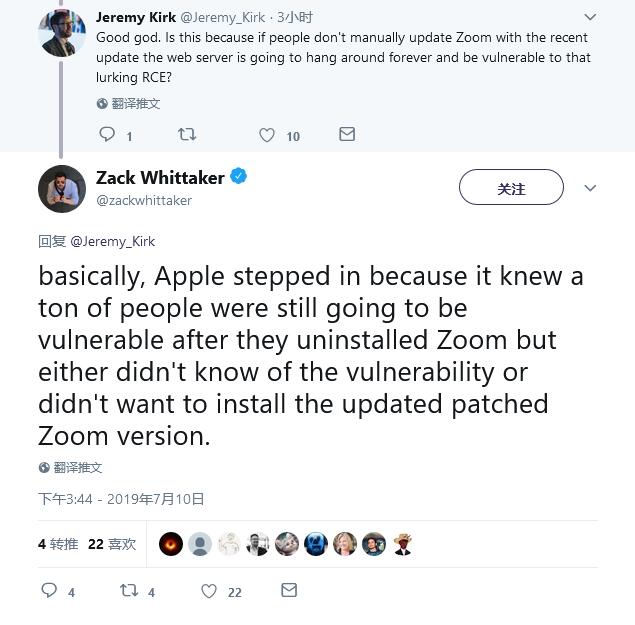Share Zack Whittaker's tweet by message
Screen dimensions: 635x625
pyautogui.click(x=289, y=591)
